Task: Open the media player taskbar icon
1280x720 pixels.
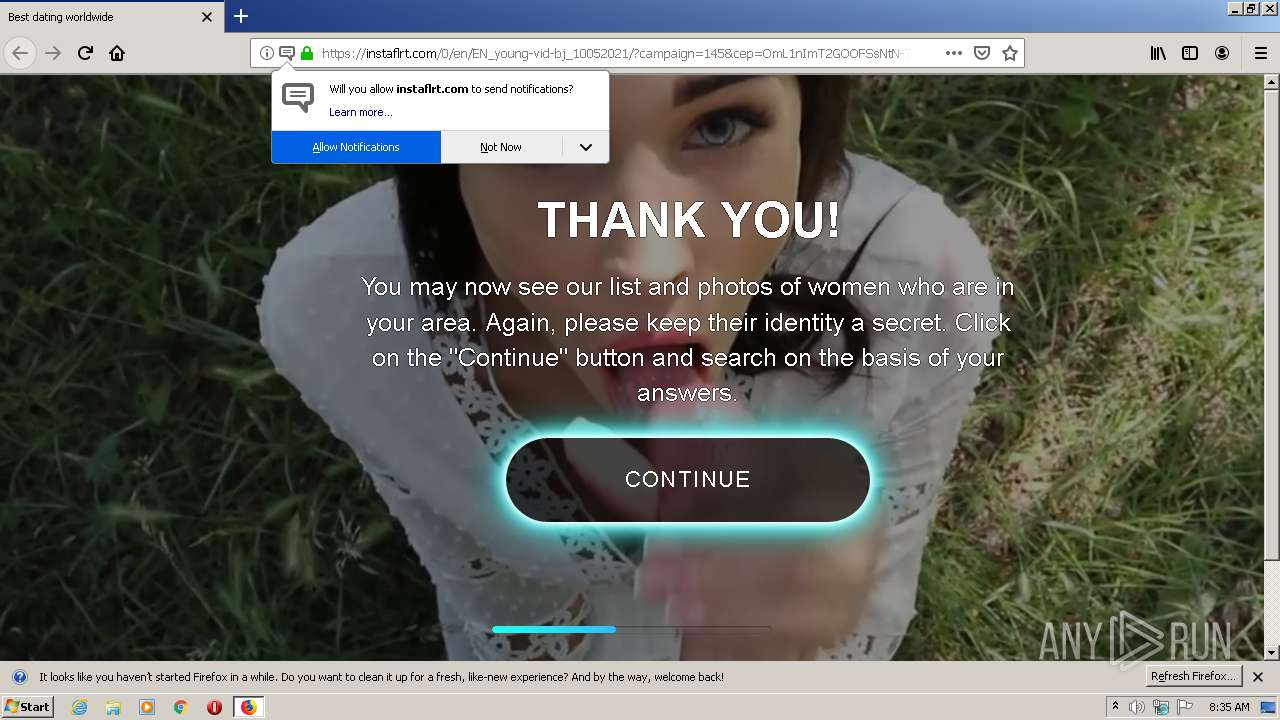Action: 147,707
